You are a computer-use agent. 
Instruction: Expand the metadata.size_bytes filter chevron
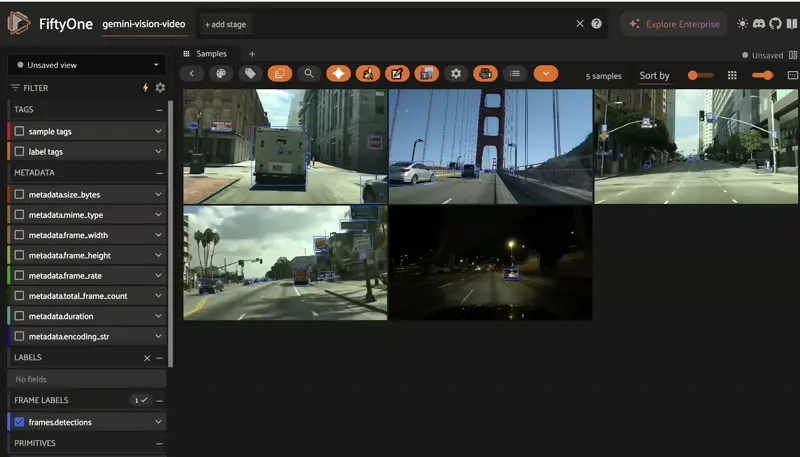click(158, 194)
